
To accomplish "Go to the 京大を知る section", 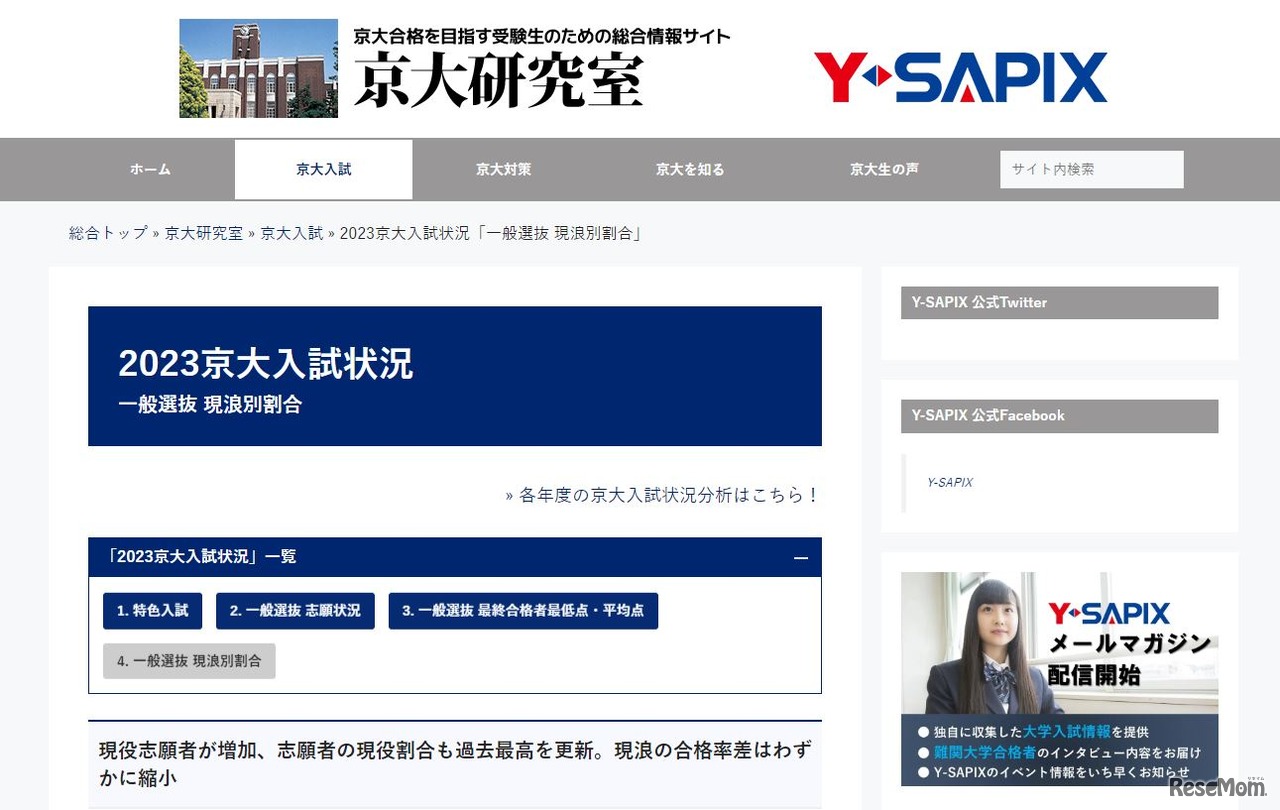I will [x=689, y=169].
